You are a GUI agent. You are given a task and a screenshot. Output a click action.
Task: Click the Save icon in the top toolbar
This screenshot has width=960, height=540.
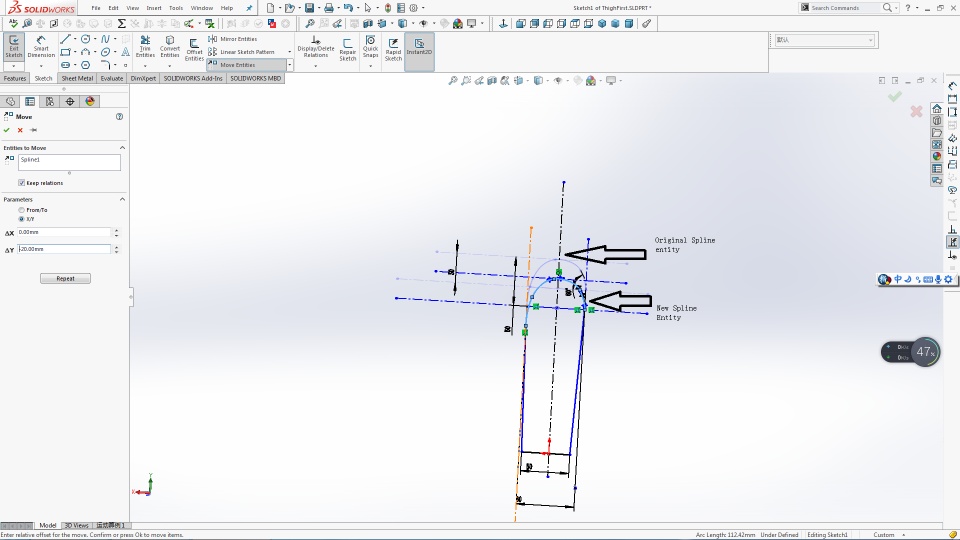point(309,8)
